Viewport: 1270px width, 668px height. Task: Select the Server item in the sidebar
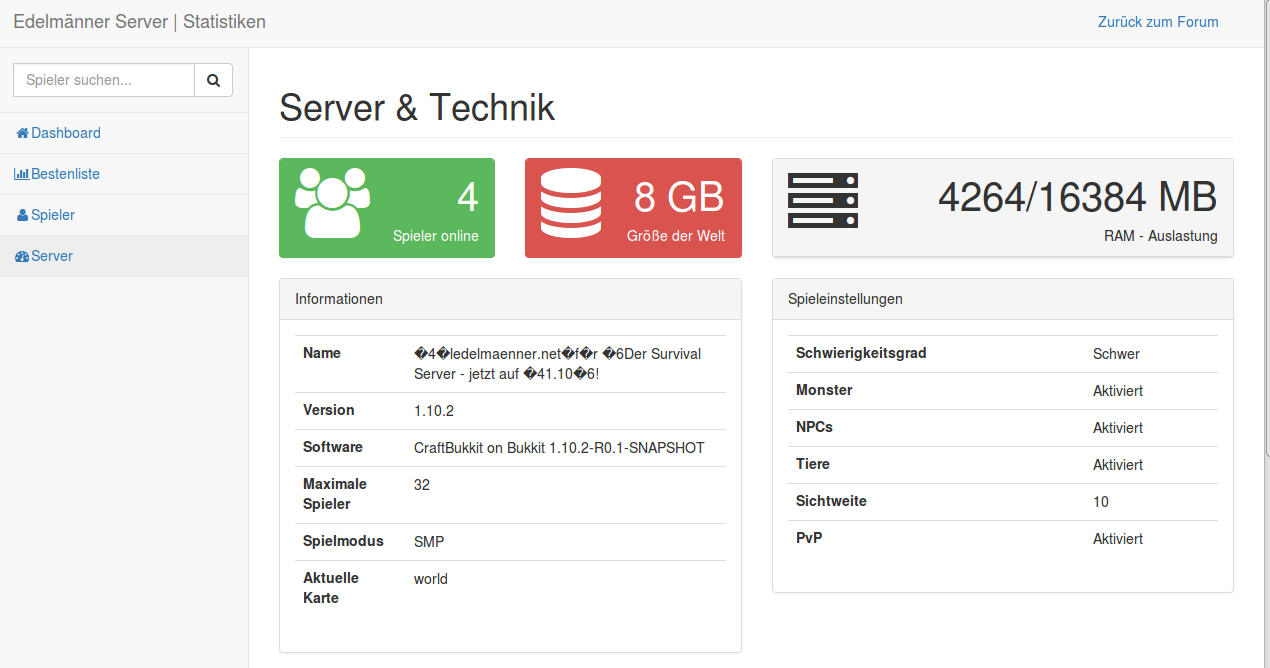tap(52, 255)
